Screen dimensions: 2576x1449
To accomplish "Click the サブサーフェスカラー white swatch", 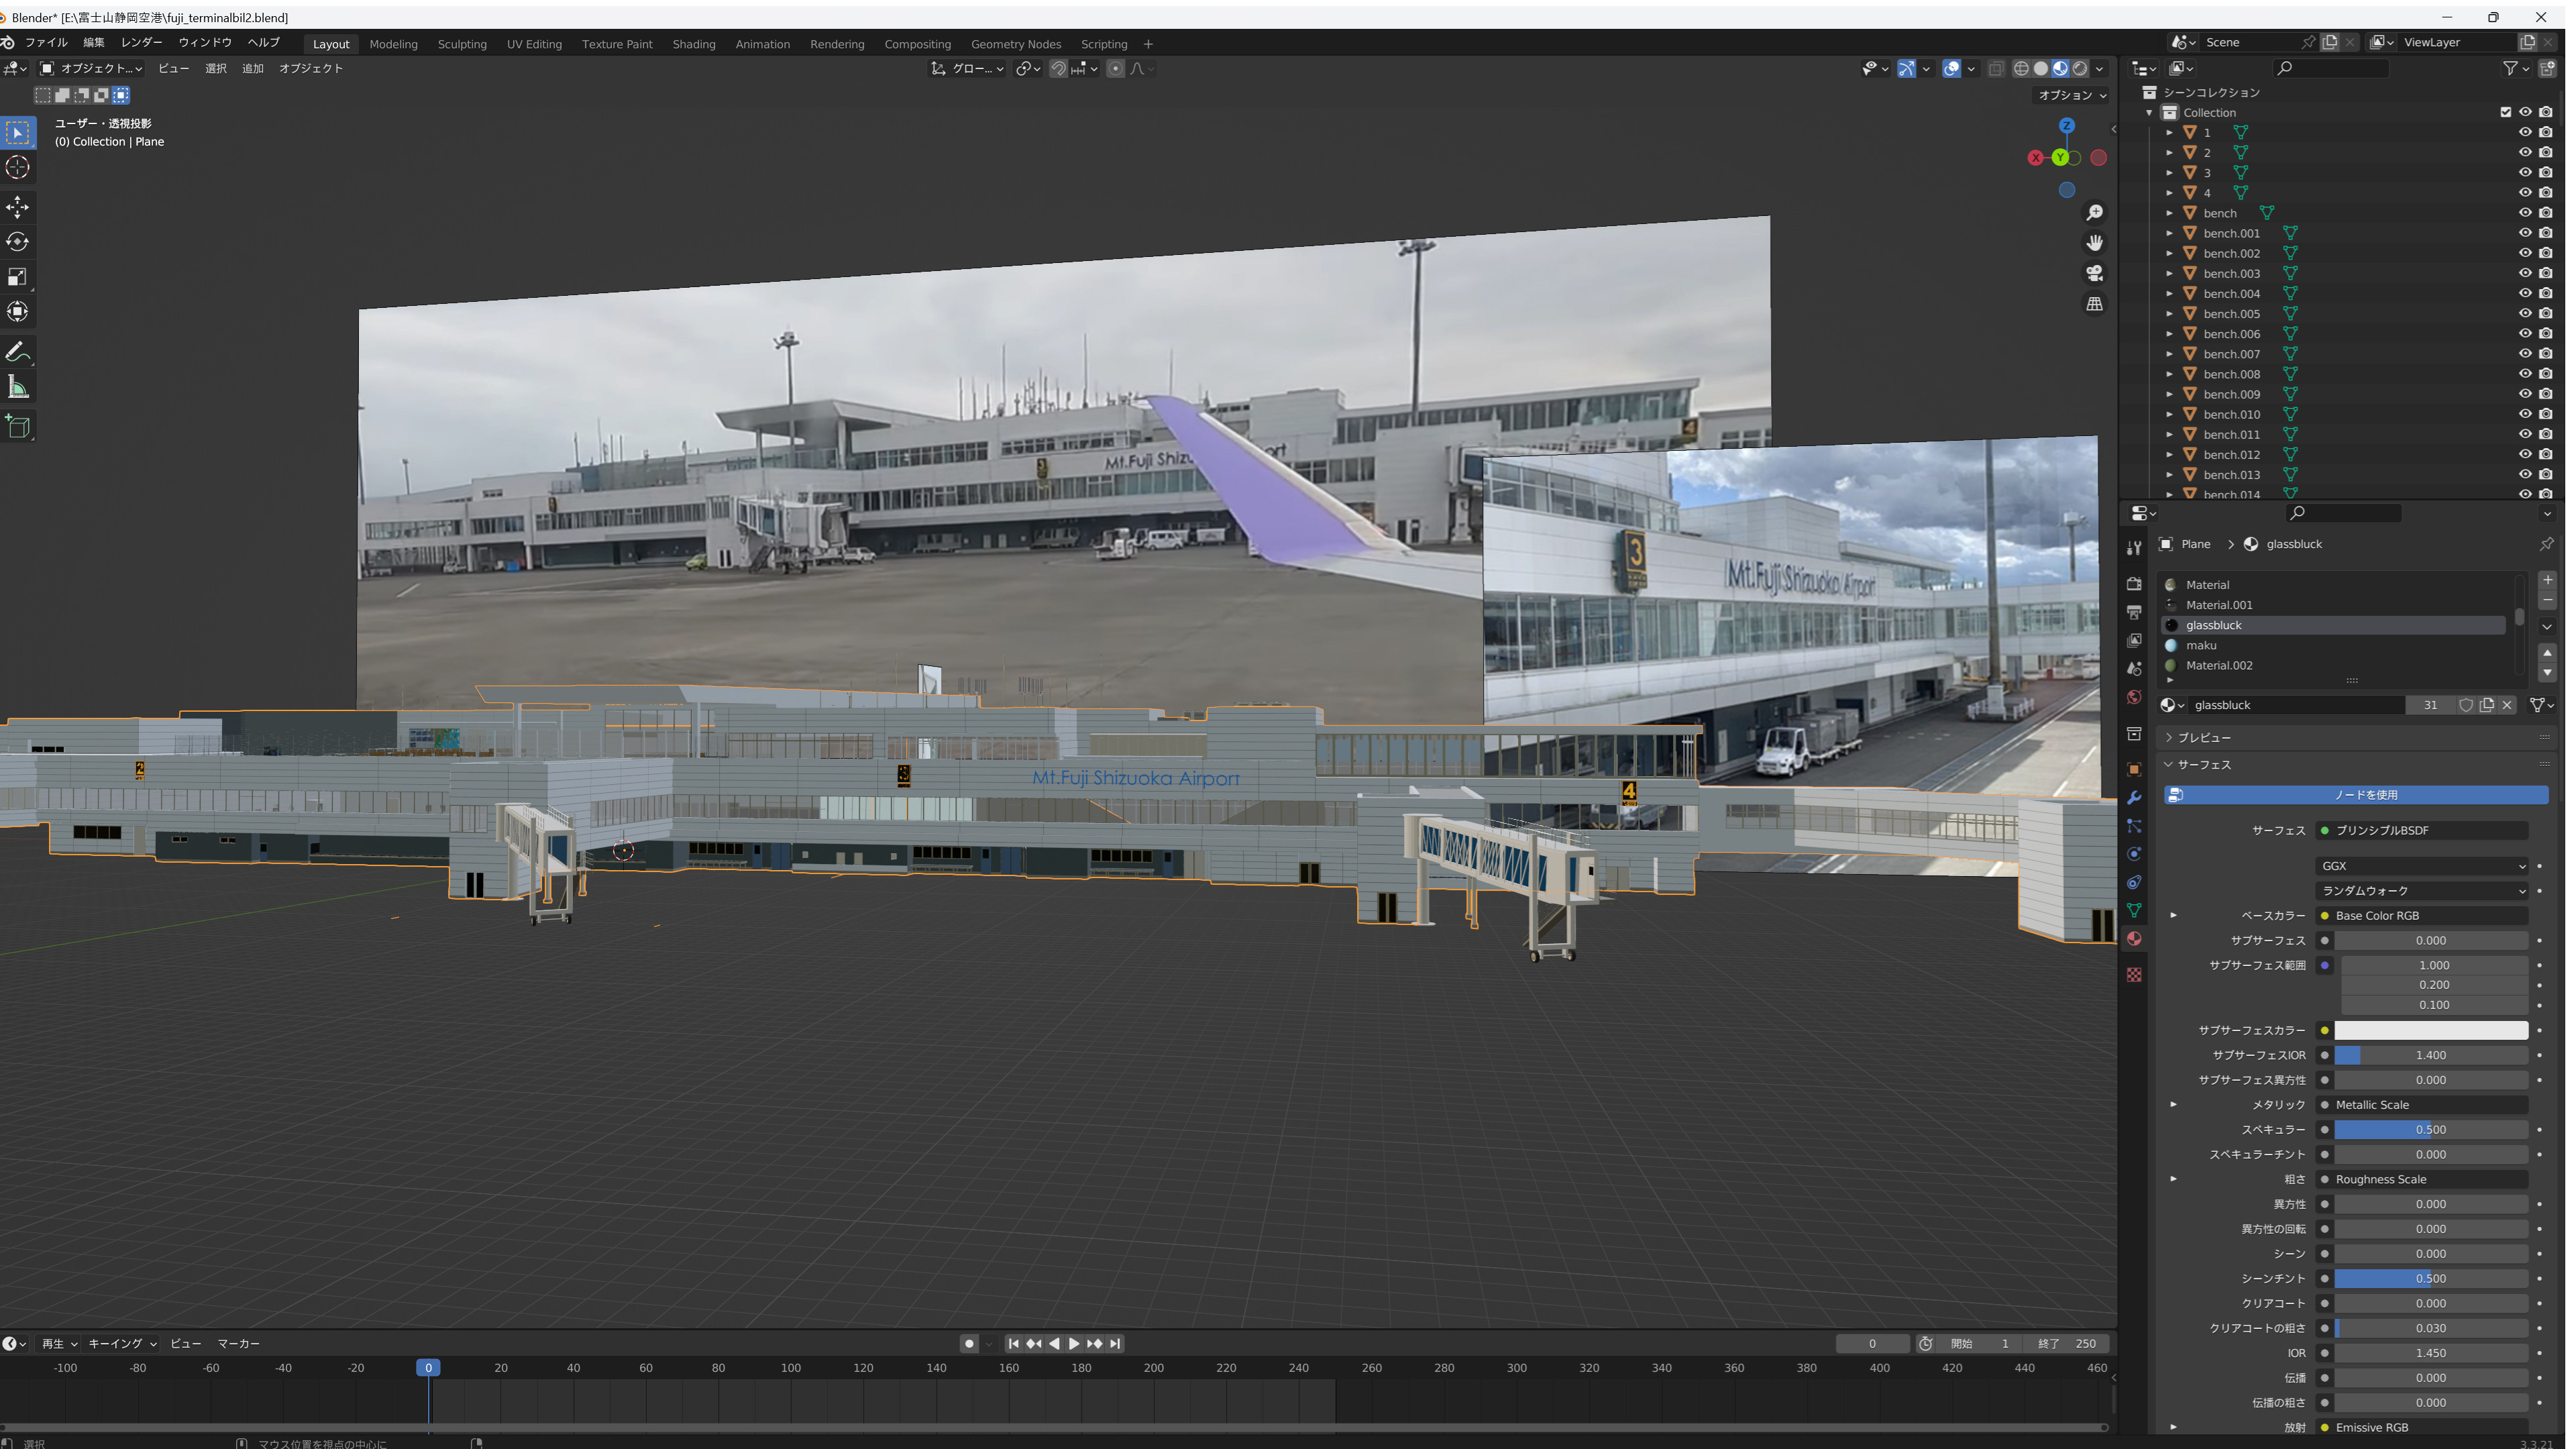I will pyautogui.click(x=2431, y=1031).
